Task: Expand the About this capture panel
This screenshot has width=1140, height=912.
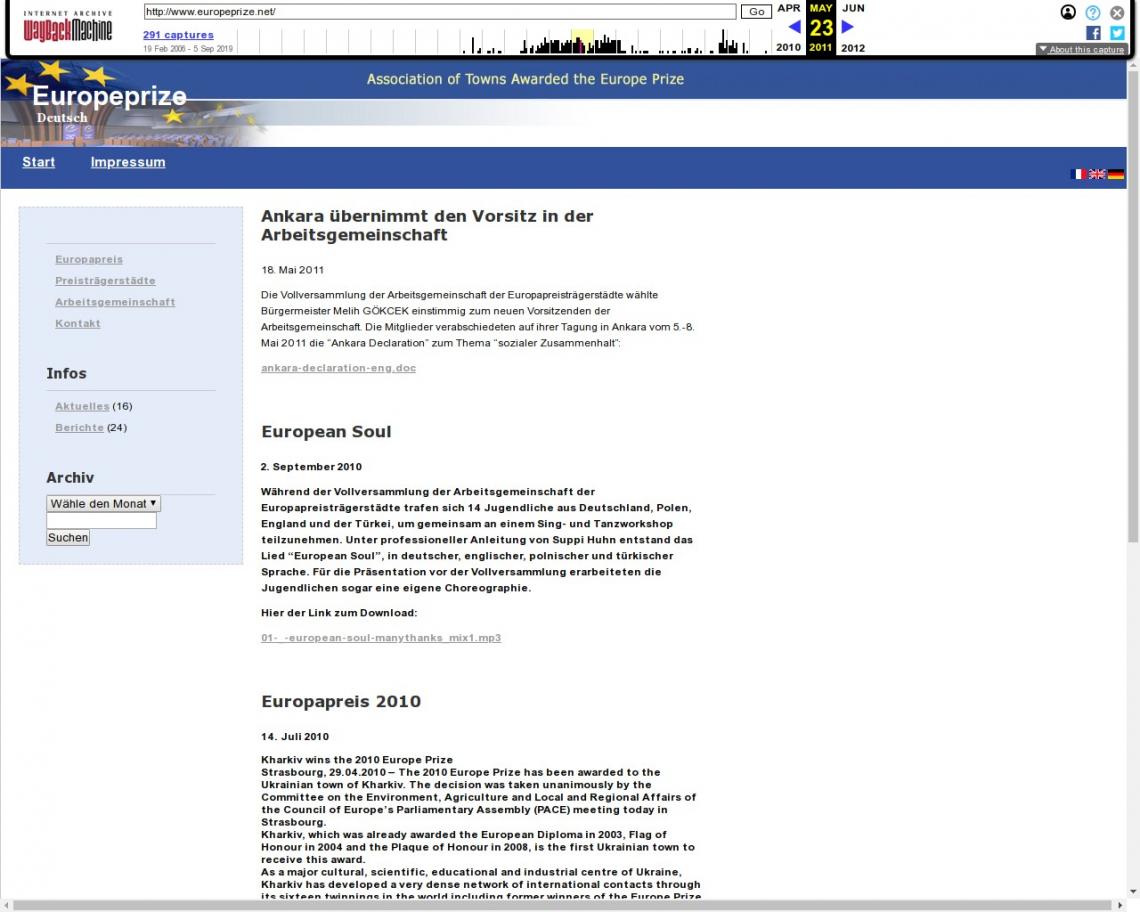Action: point(1081,49)
